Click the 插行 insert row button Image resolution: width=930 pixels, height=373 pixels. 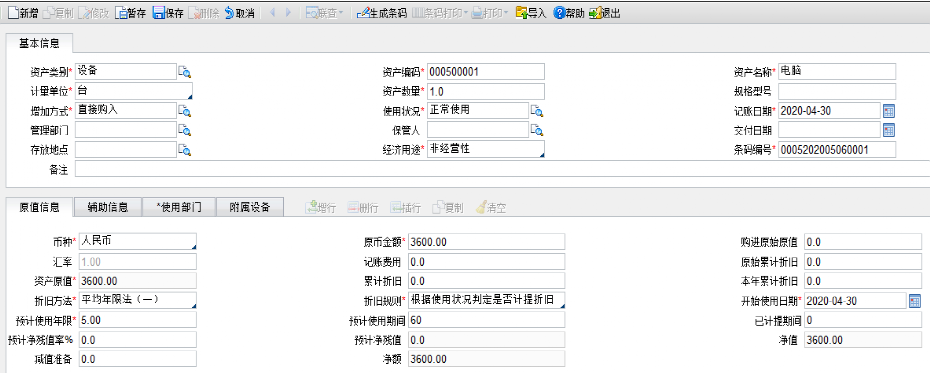tap(406, 208)
